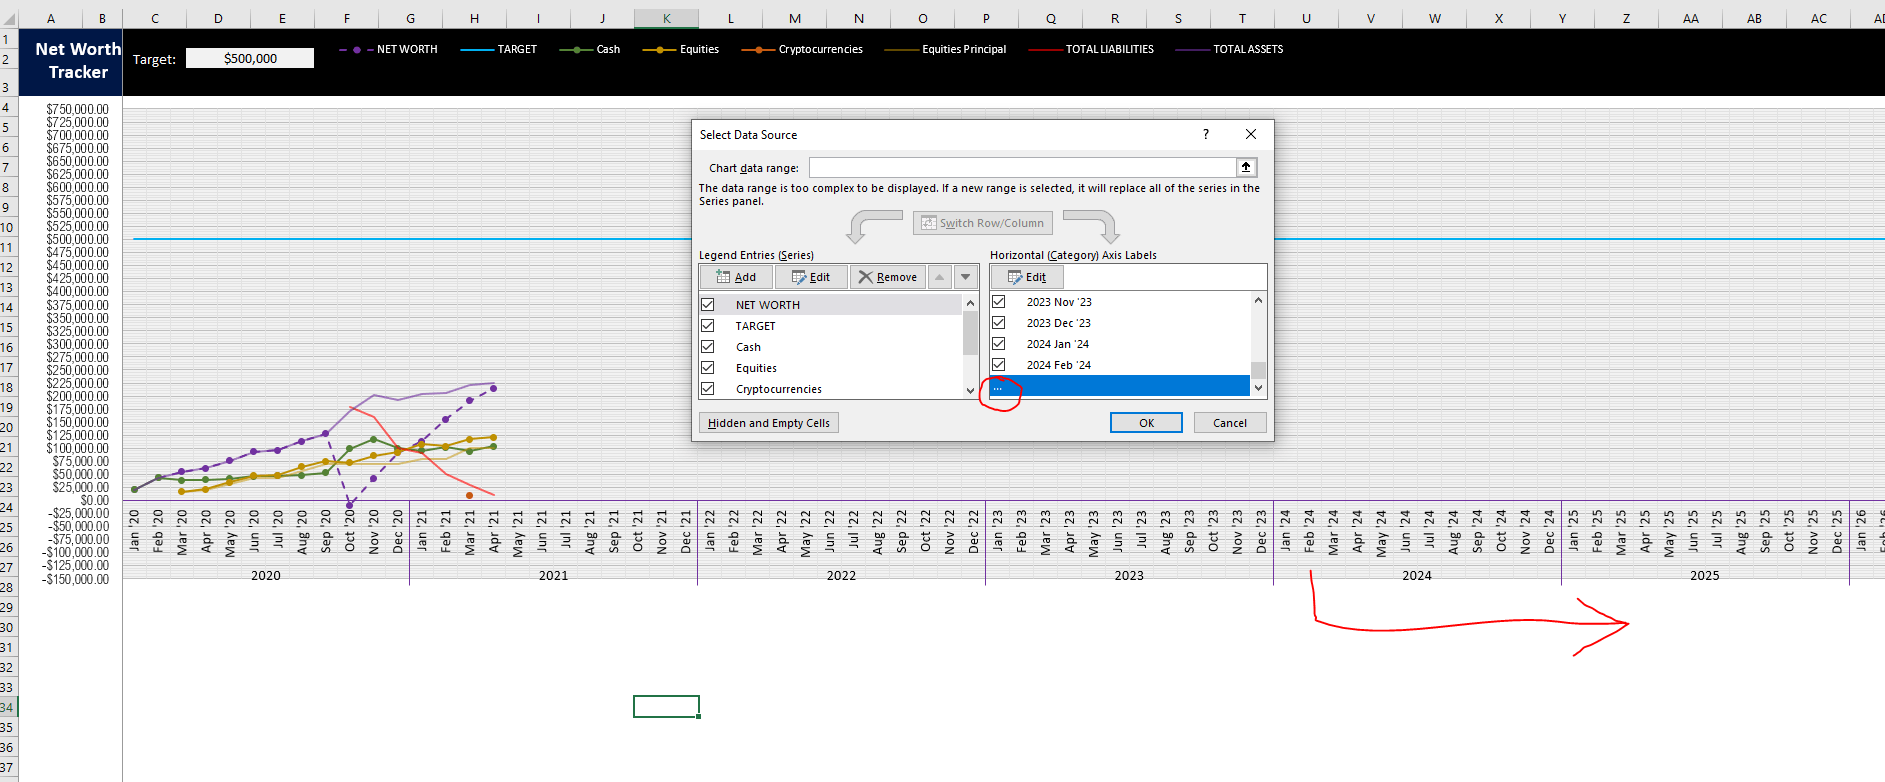Image resolution: width=1885 pixels, height=782 pixels.
Task: Click the -$150,000.00 axis value
Action: tap(76, 579)
